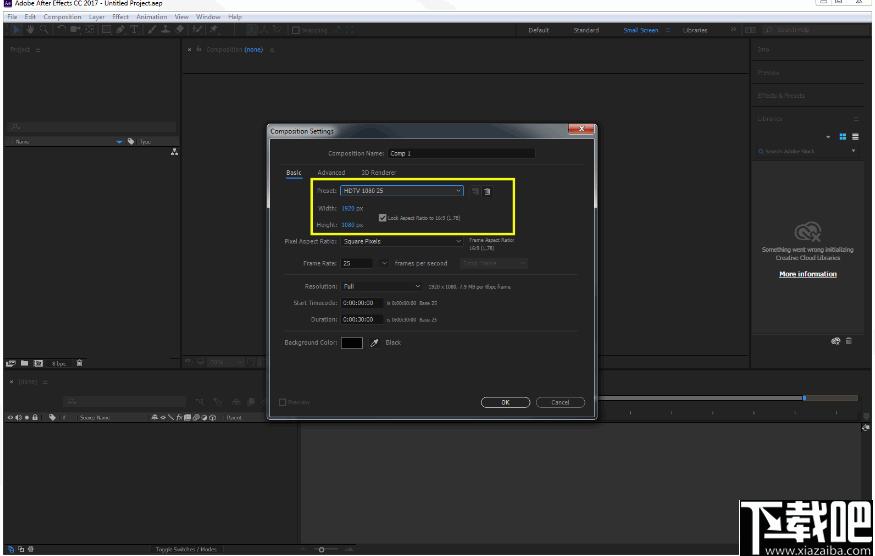875x556 pixels.
Task: Select the Hand tool
Action: tap(30, 30)
